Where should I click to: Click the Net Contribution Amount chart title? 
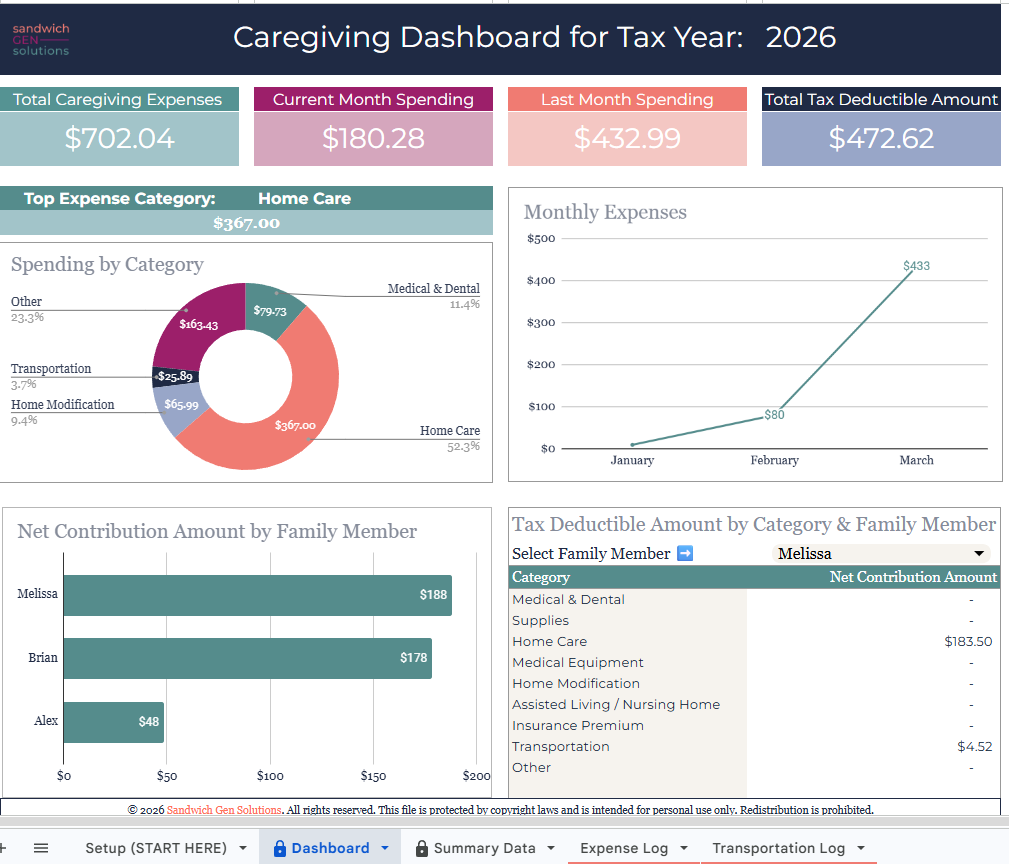217,531
